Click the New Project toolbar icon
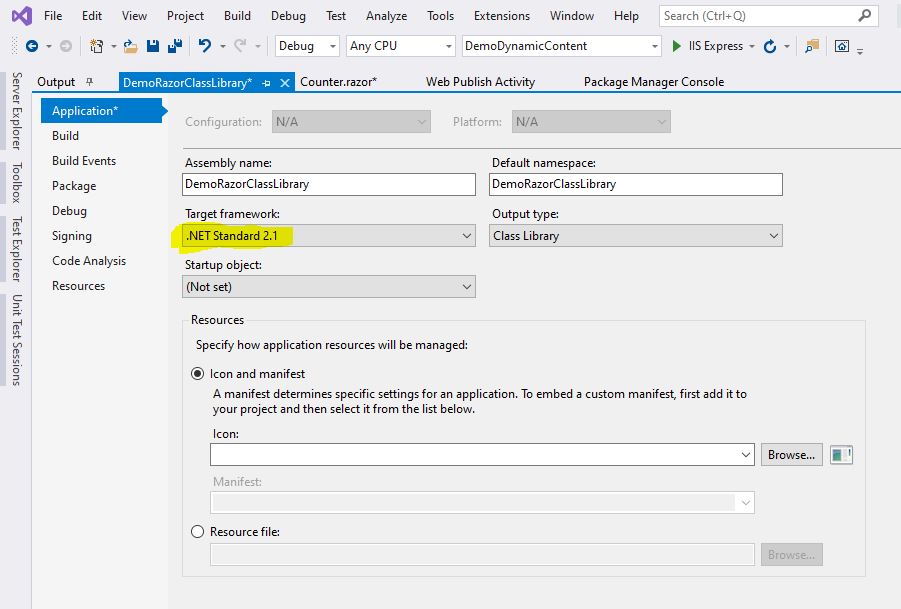Screen dimensions: 901x609 (x=97, y=46)
